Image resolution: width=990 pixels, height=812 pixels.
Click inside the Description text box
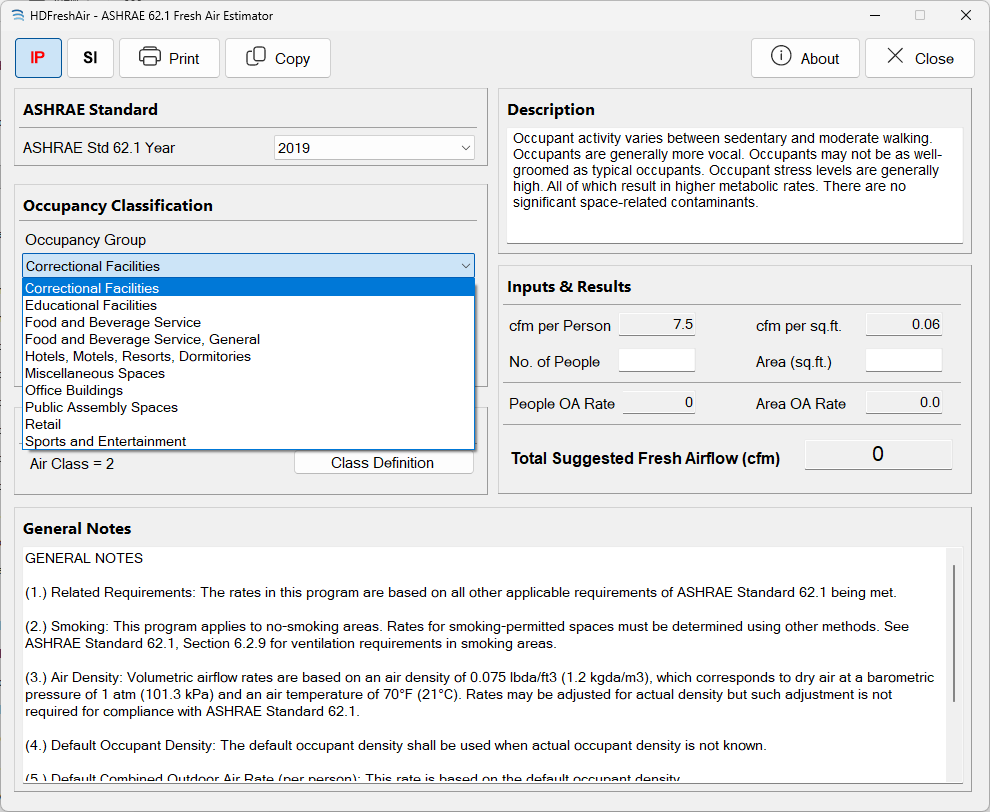coord(734,186)
